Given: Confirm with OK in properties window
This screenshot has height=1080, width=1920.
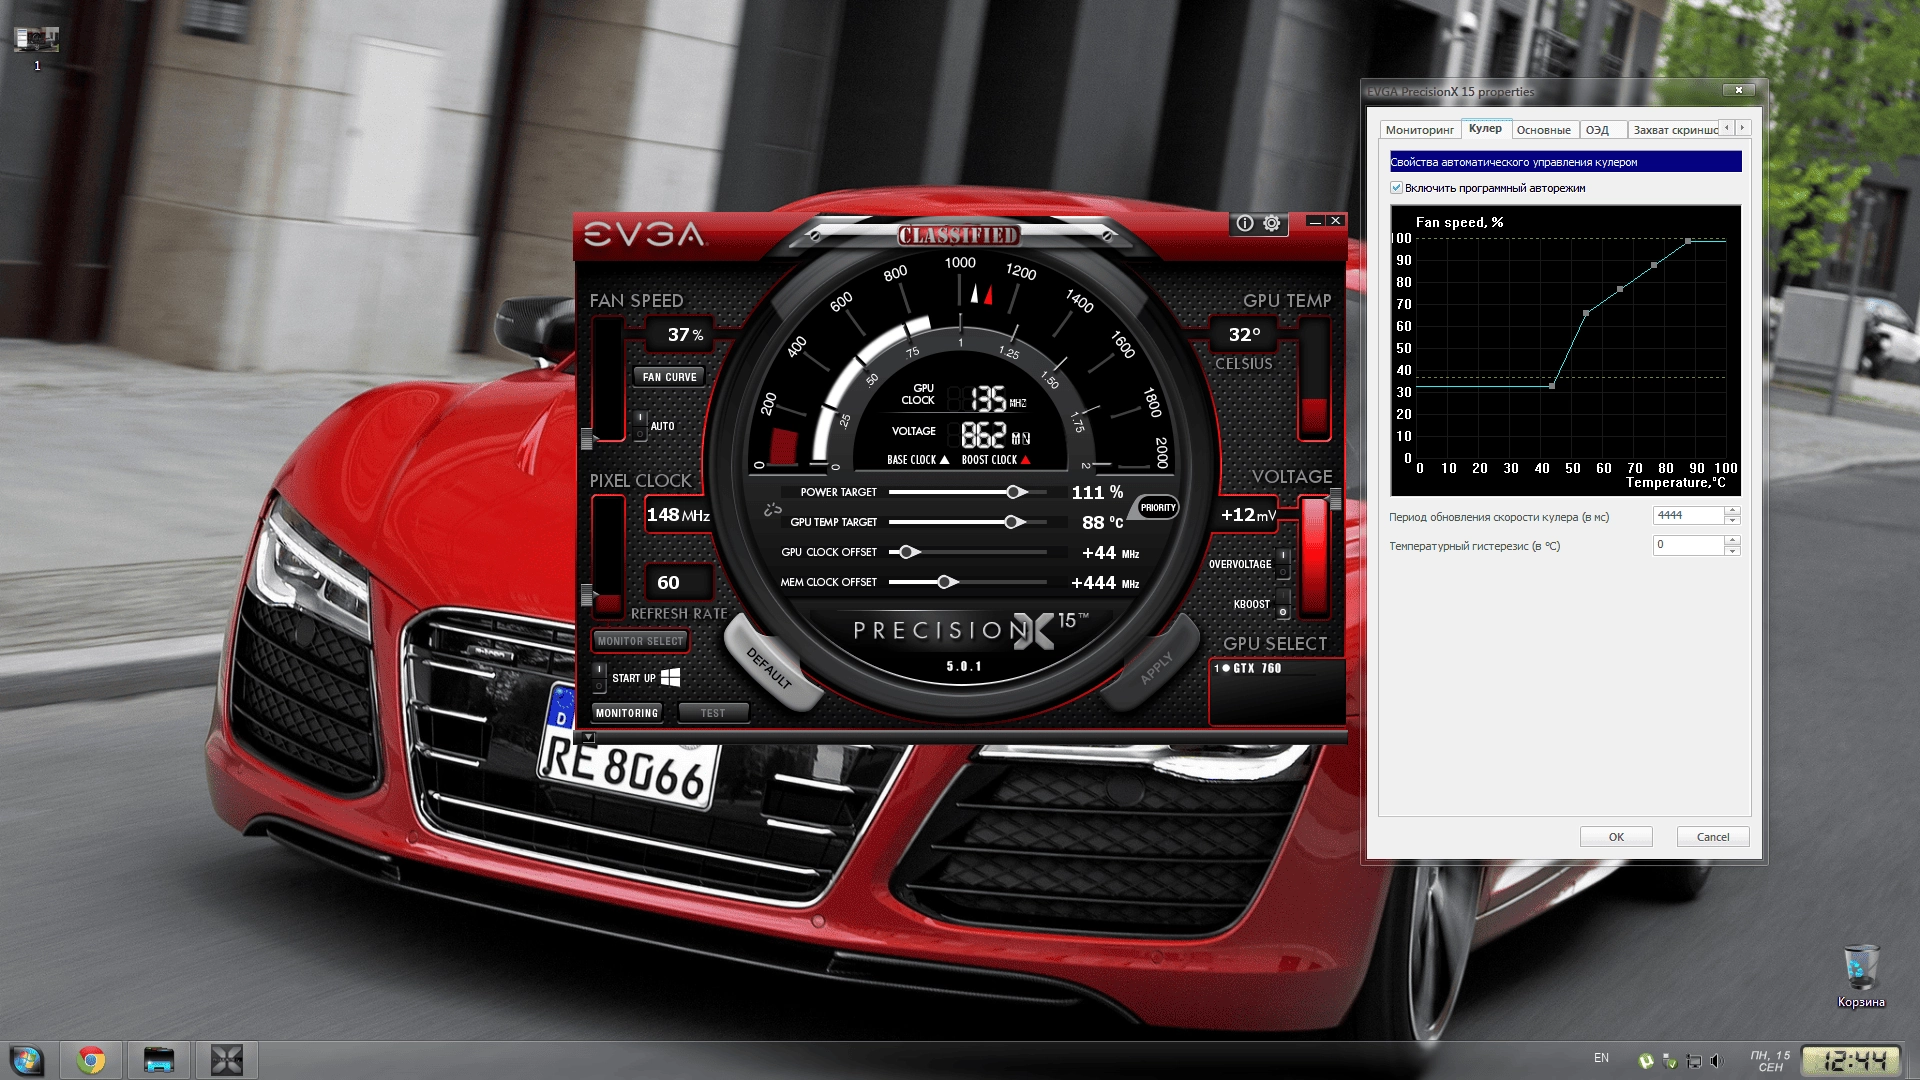Looking at the screenshot, I should point(1616,837).
